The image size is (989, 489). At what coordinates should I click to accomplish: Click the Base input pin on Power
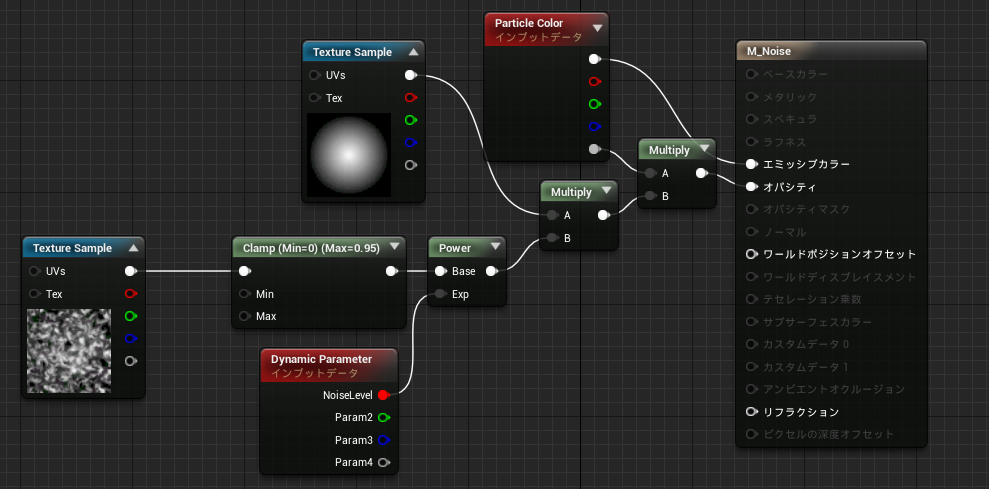point(441,271)
